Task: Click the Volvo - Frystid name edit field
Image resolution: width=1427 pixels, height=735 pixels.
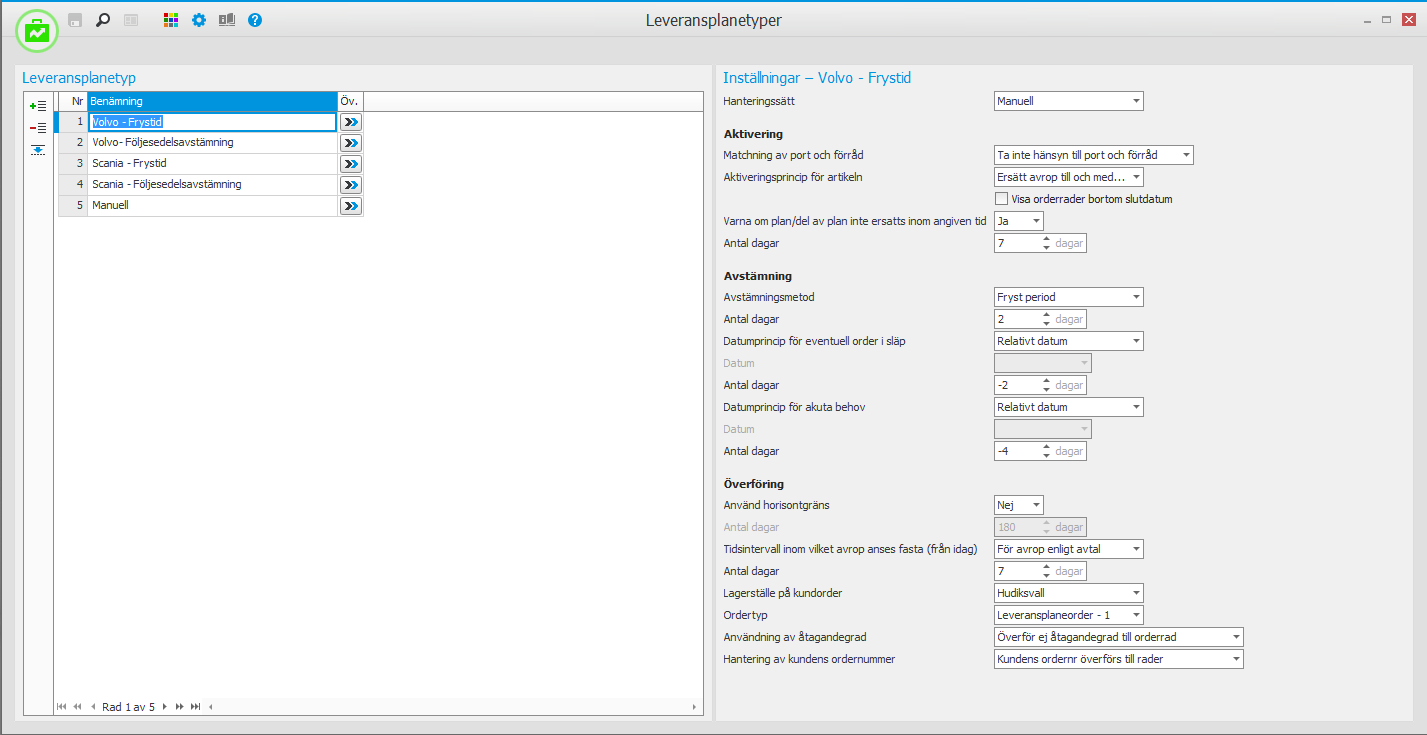Action: pyautogui.click(x=212, y=122)
